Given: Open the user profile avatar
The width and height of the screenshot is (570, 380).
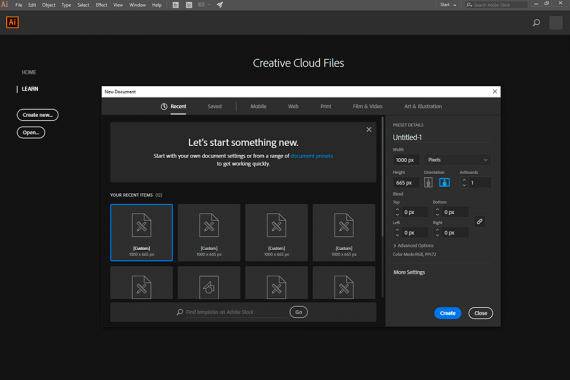Looking at the screenshot, I should pos(556,23).
